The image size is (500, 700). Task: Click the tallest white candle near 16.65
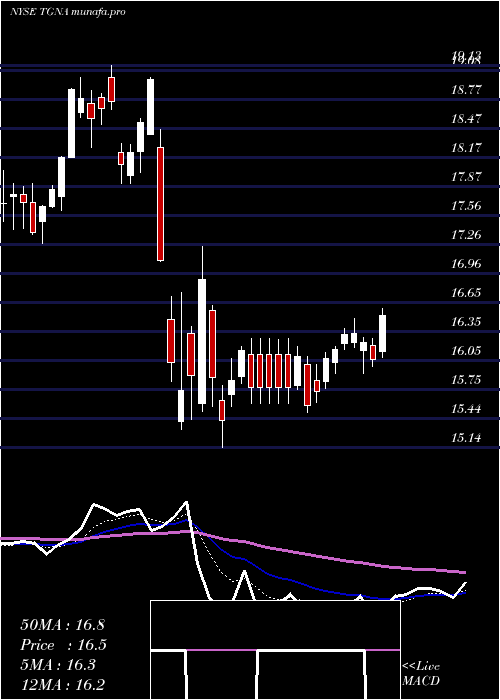pyautogui.click(x=202, y=342)
